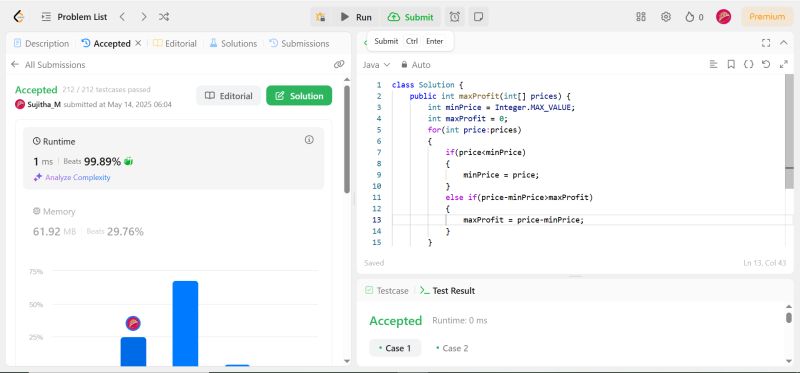Click the debugger icon beside Run

click(320, 17)
